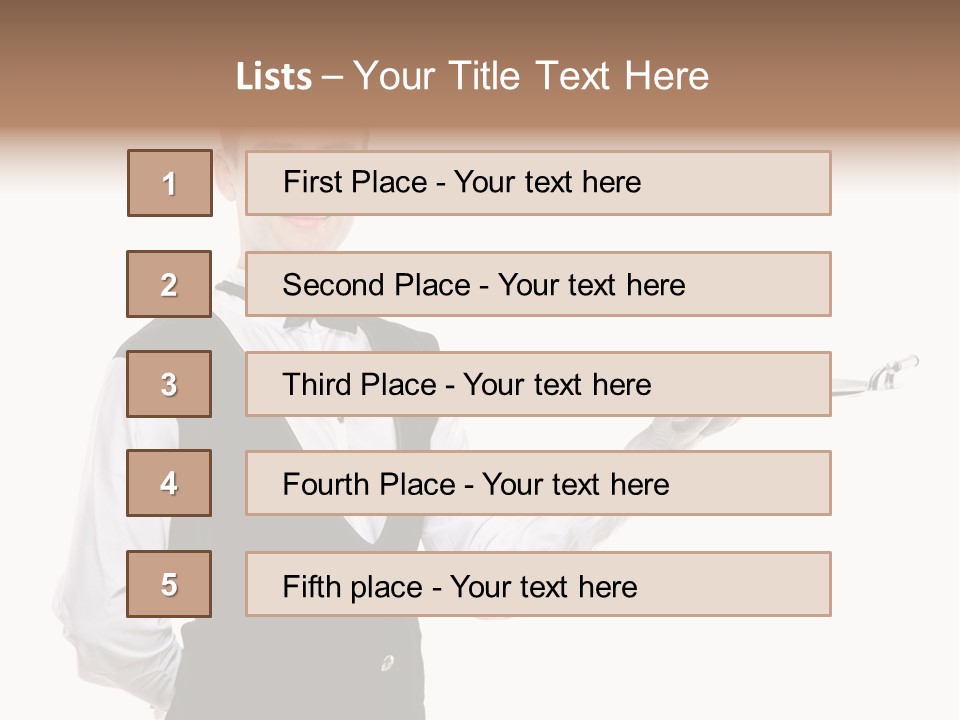Select the "Your Title Text Here" title text

531,76
